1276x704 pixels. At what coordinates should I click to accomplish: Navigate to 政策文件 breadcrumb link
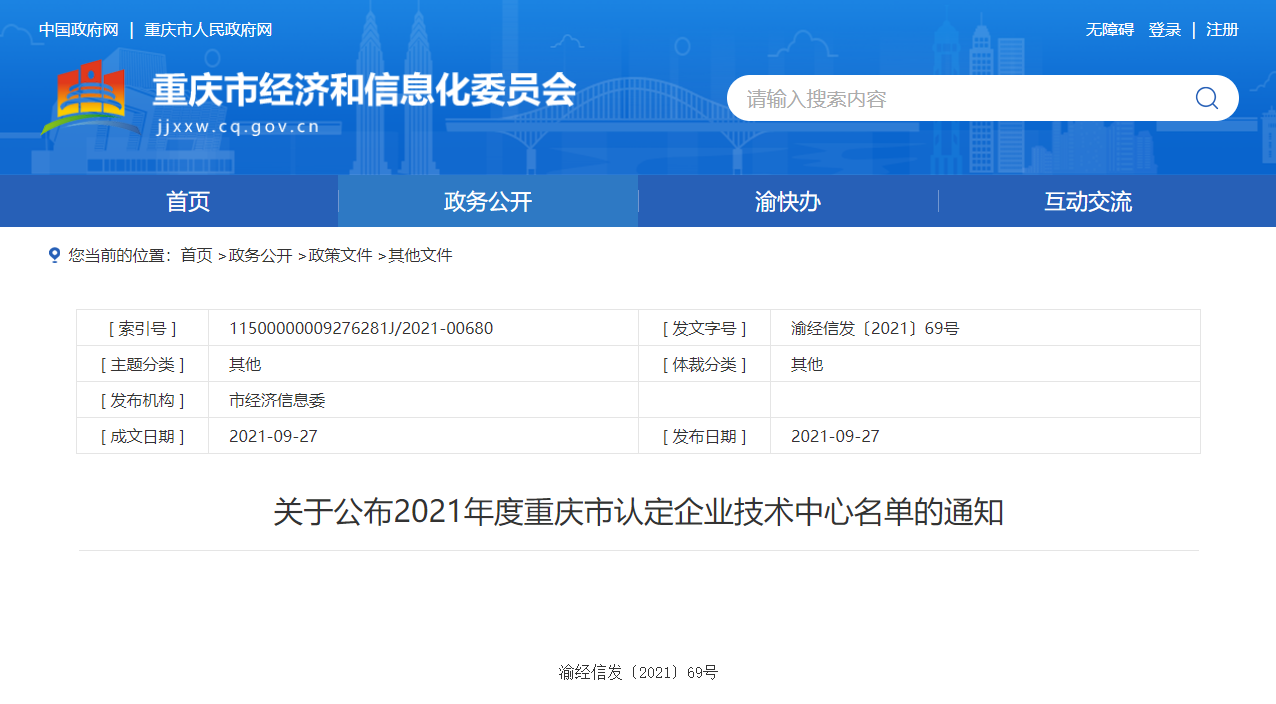[x=340, y=255]
